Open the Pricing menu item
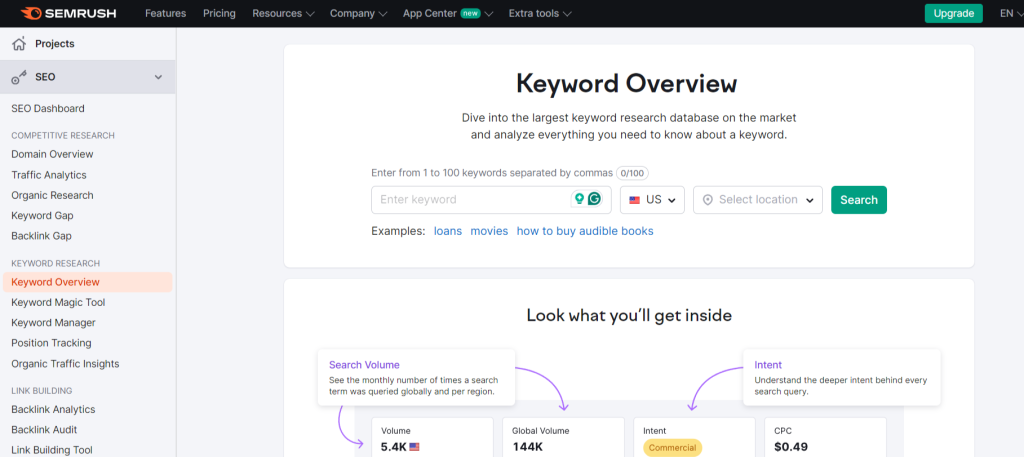Viewport: 1024px width, 457px height. [x=219, y=13]
